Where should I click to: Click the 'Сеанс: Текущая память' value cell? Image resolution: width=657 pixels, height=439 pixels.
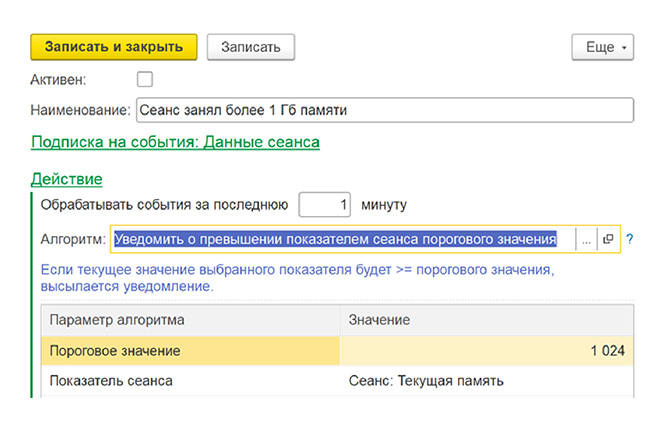tap(487, 381)
